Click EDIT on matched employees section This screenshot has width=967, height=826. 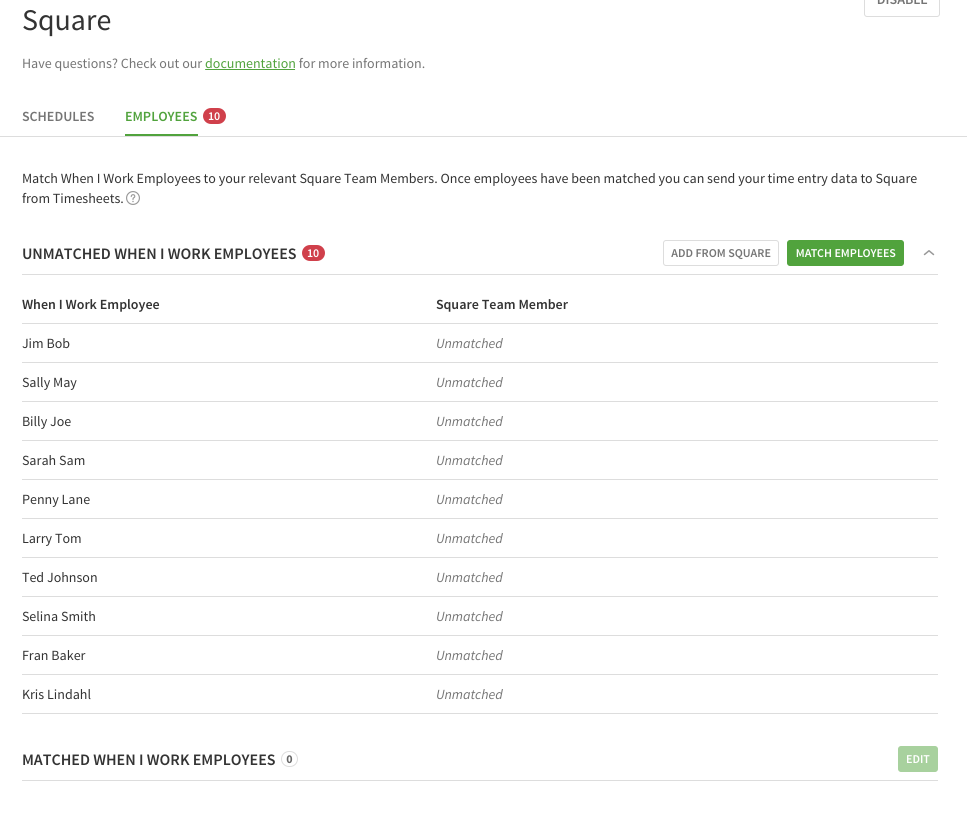pyautogui.click(x=917, y=759)
